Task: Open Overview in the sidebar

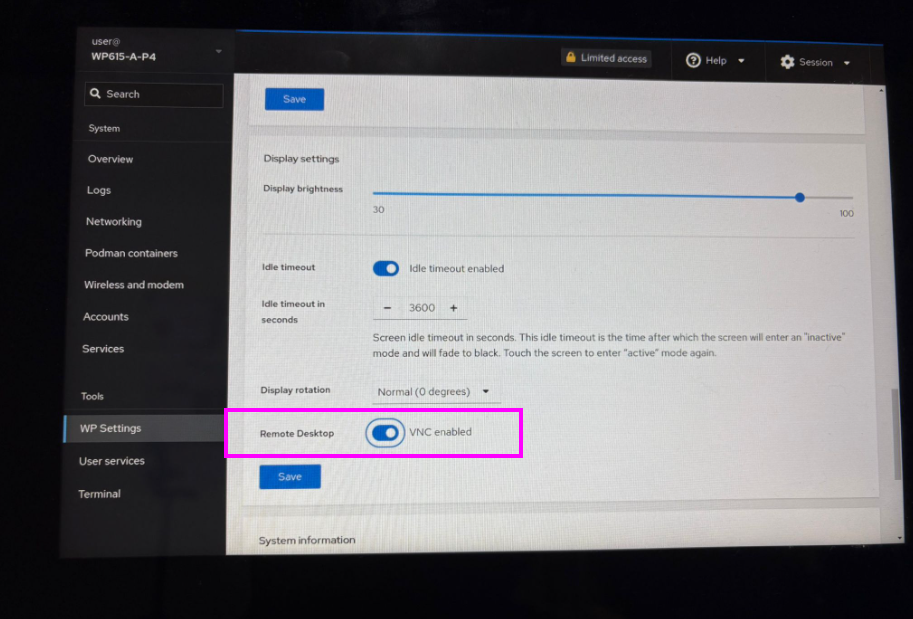Action: pyautogui.click(x=110, y=159)
